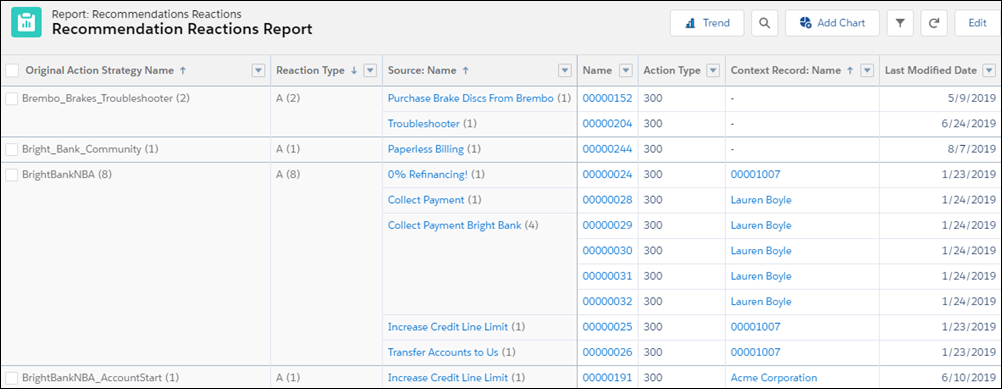
Task: Toggle the Source: Name ascending sort arrow
Action: 465,71
